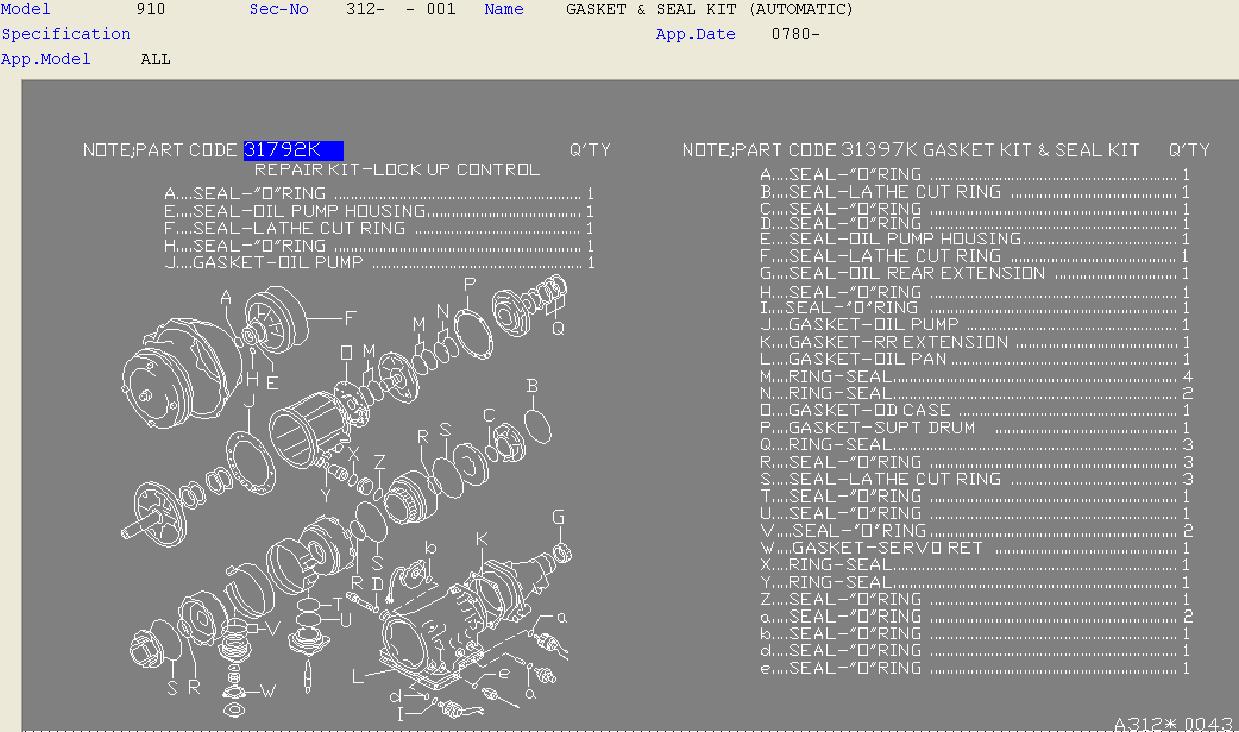Viewport: 1239px width, 732px height.
Task: Click callout K rear extension gasket label
Action: point(481,539)
